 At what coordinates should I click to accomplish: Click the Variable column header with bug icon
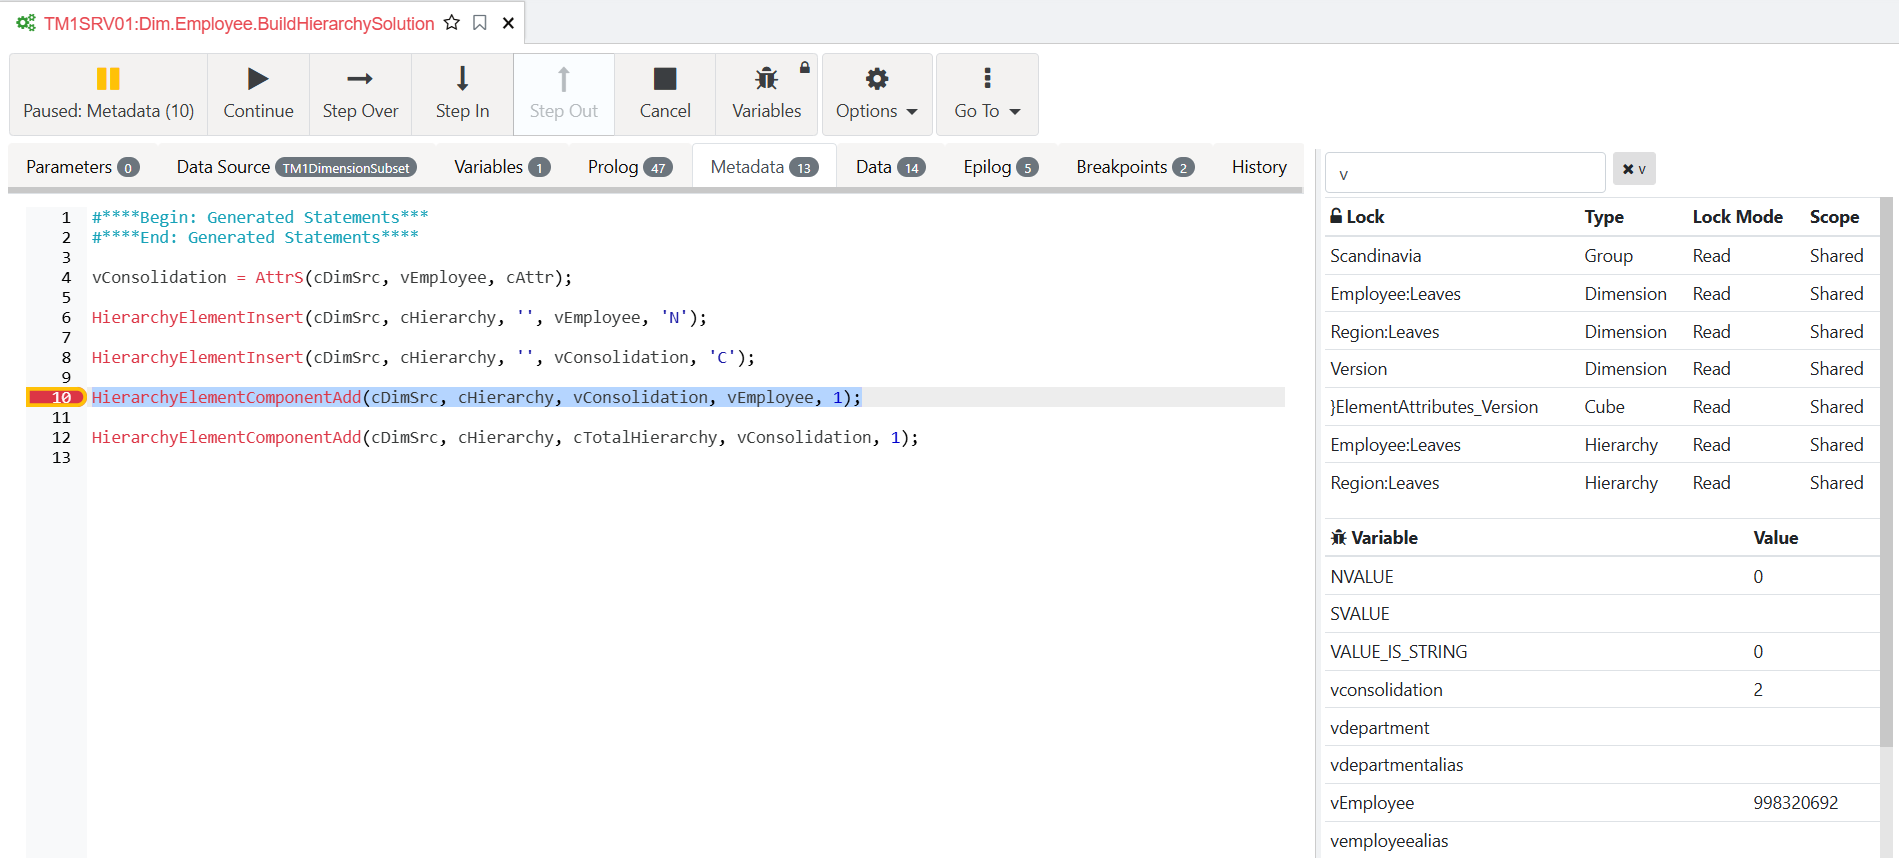(1374, 537)
